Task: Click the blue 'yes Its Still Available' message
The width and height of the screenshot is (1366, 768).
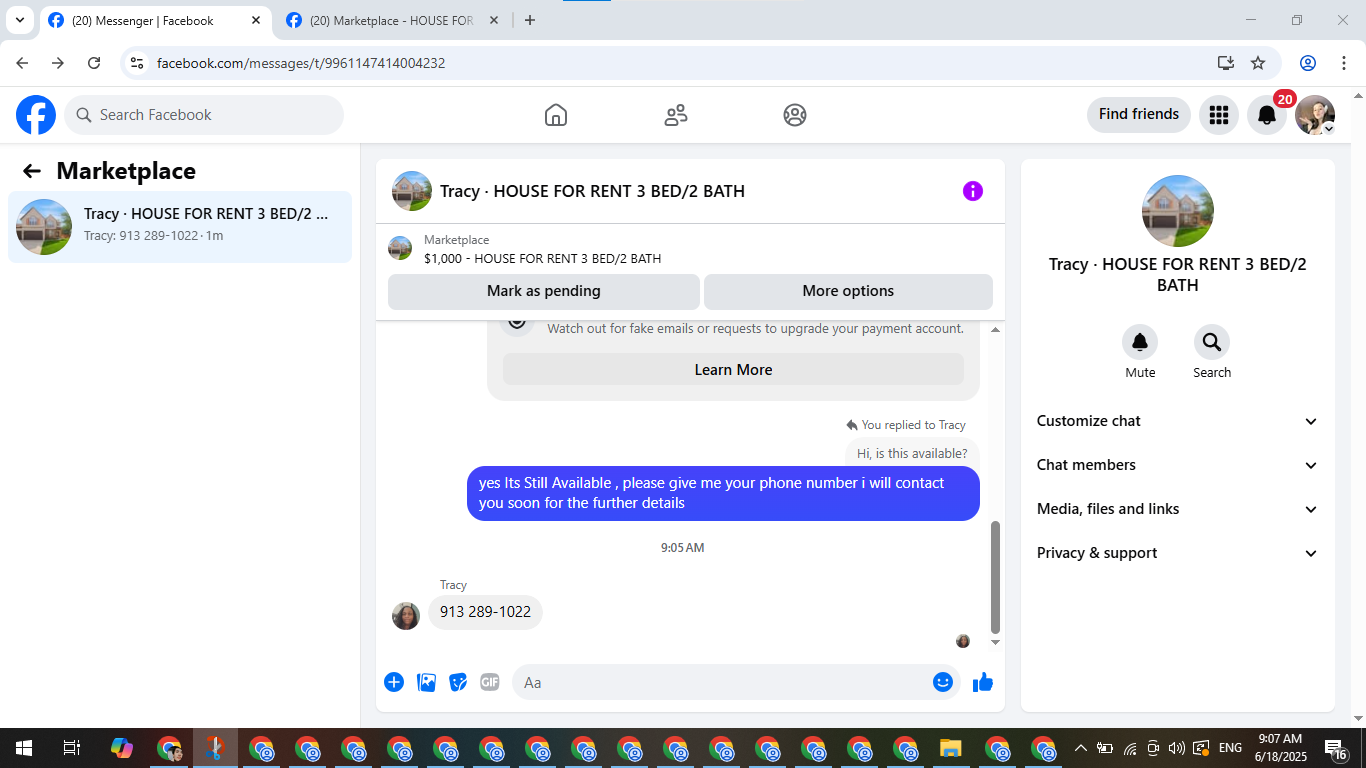Action: point(723,493)
